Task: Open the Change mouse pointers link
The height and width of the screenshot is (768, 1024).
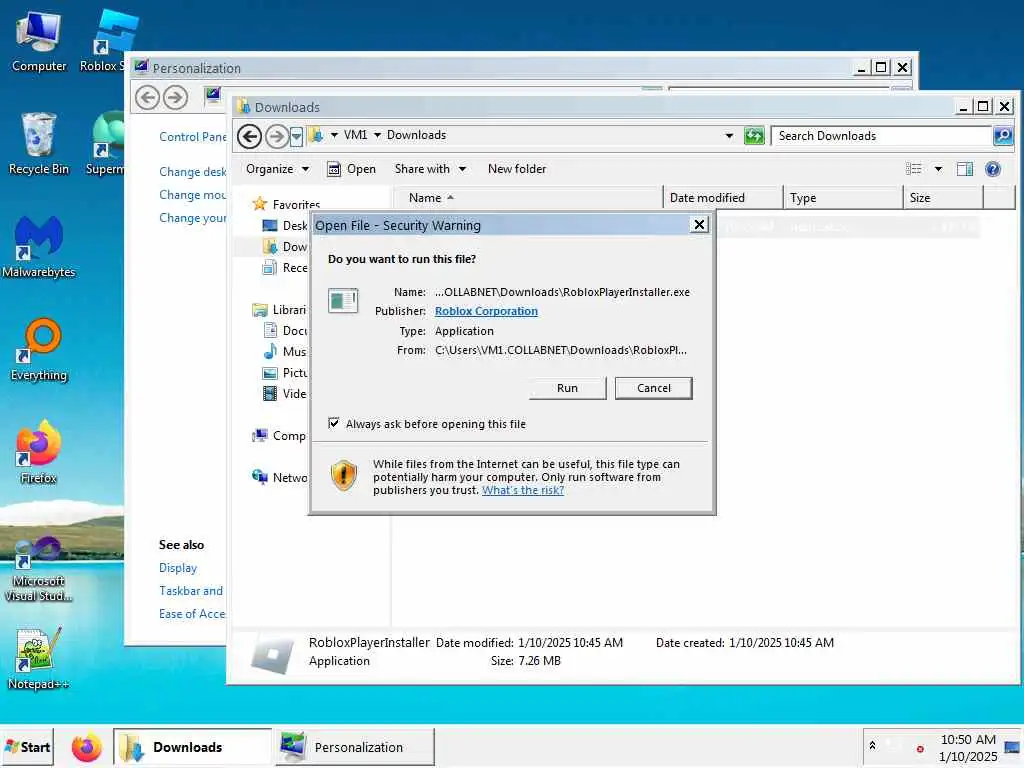Action: [193, 195]
